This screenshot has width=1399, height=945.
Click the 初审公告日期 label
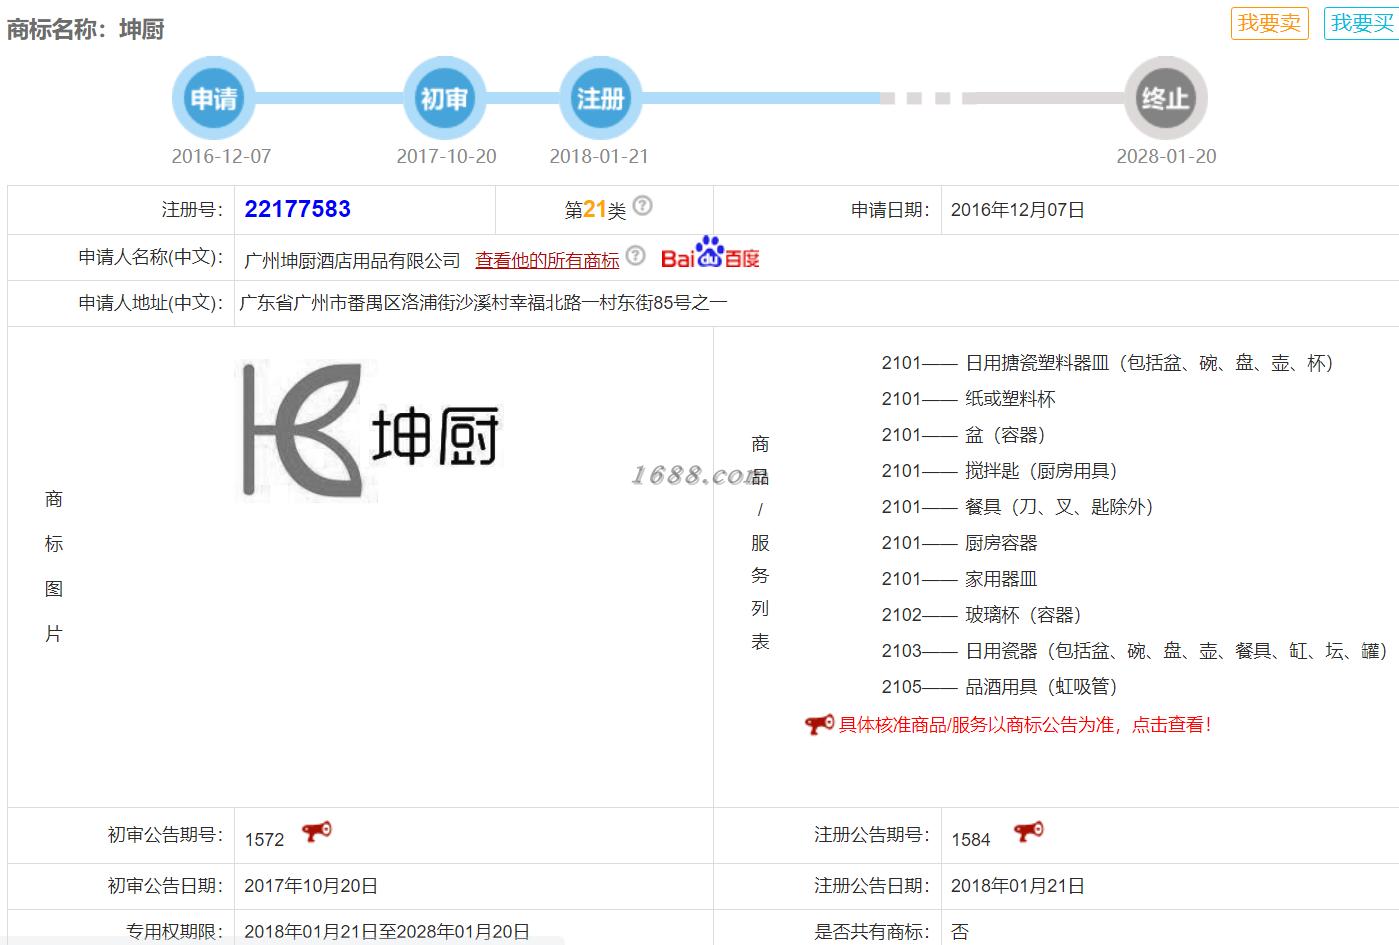[x=166, y=886]
